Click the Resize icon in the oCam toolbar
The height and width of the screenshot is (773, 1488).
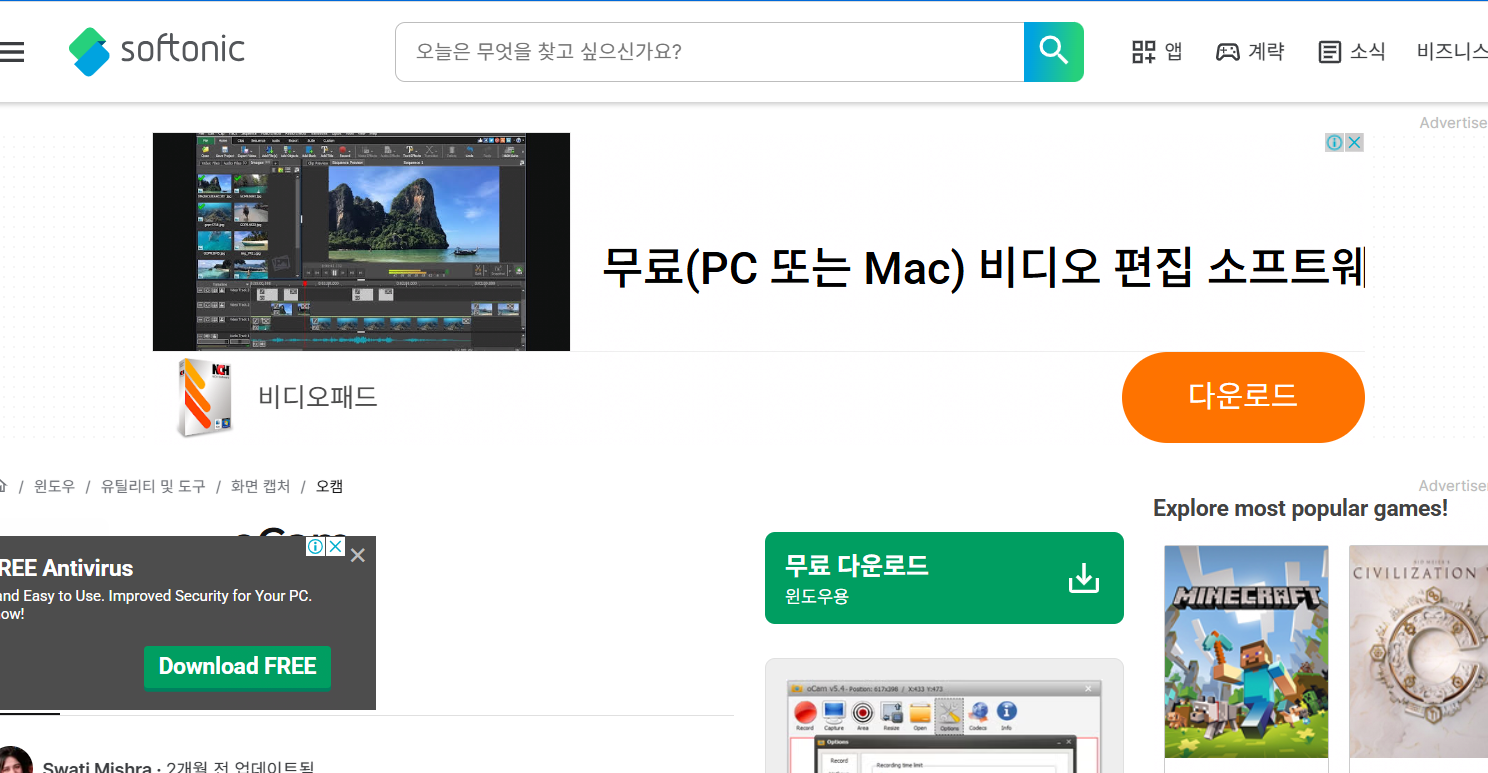click(891, 712)
